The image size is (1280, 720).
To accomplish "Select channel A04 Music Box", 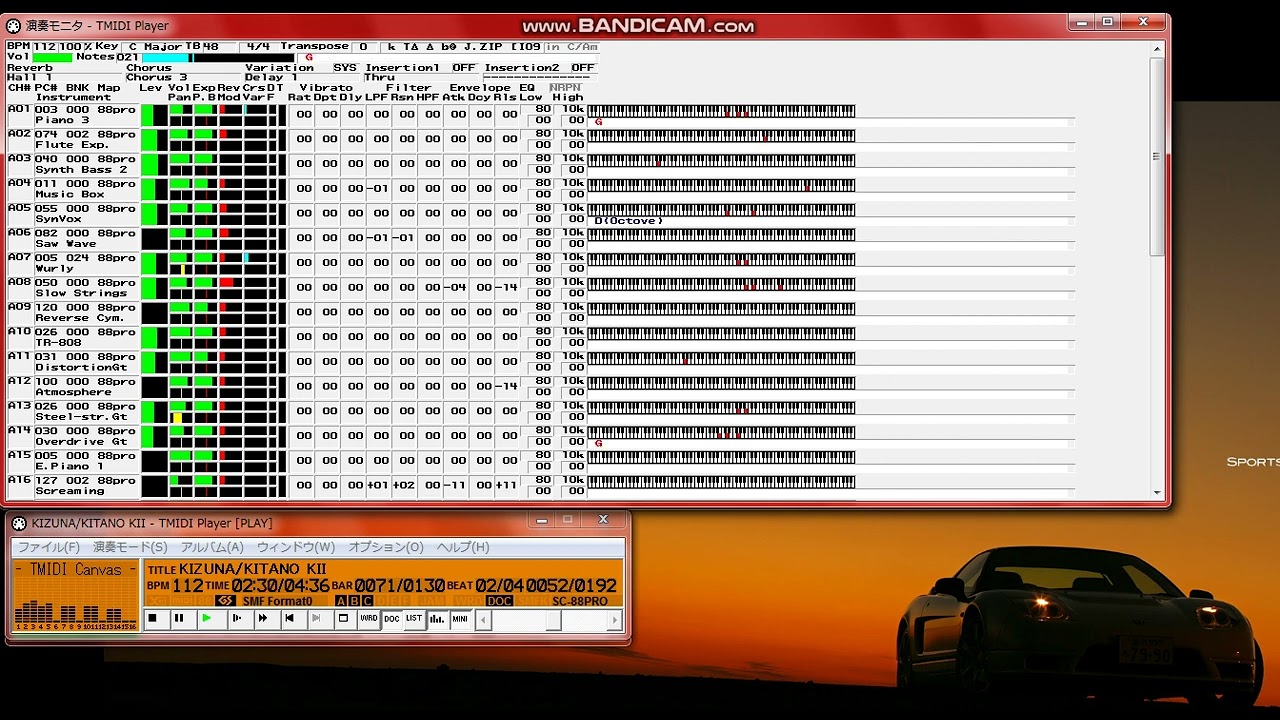I will pyautogui.click(x=72, y=189).
